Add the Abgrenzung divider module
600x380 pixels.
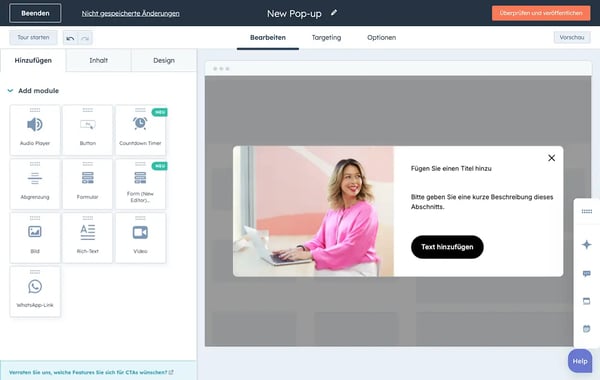(35, 184)
